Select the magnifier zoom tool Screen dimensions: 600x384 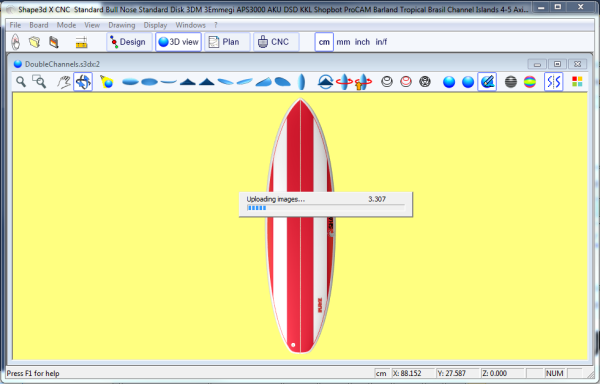tap(21, 81)
